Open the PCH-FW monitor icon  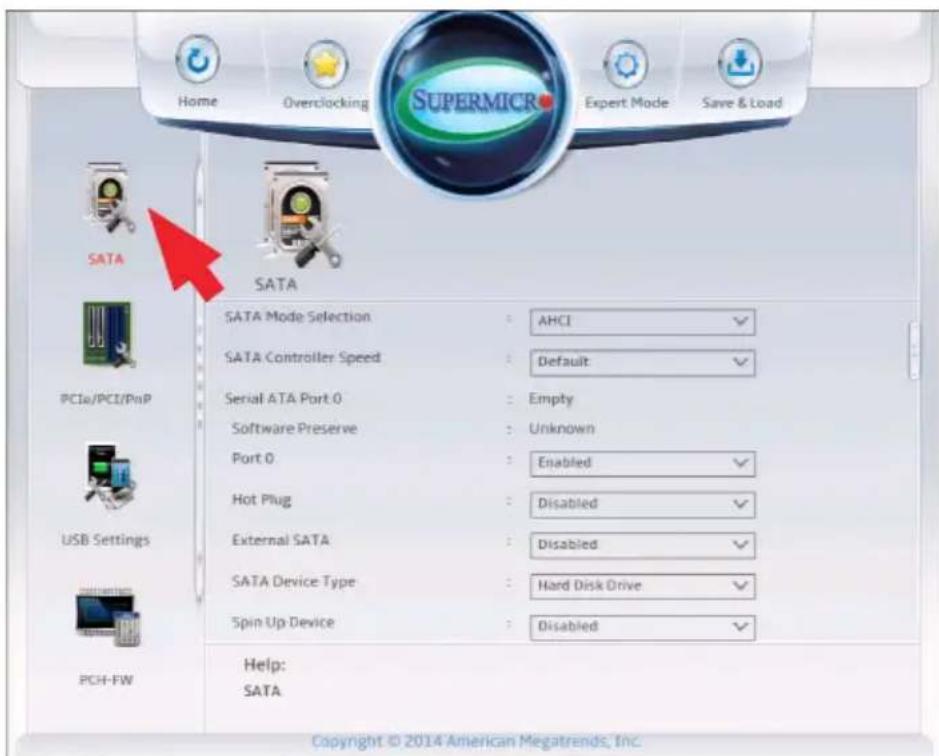click(108, 618)
